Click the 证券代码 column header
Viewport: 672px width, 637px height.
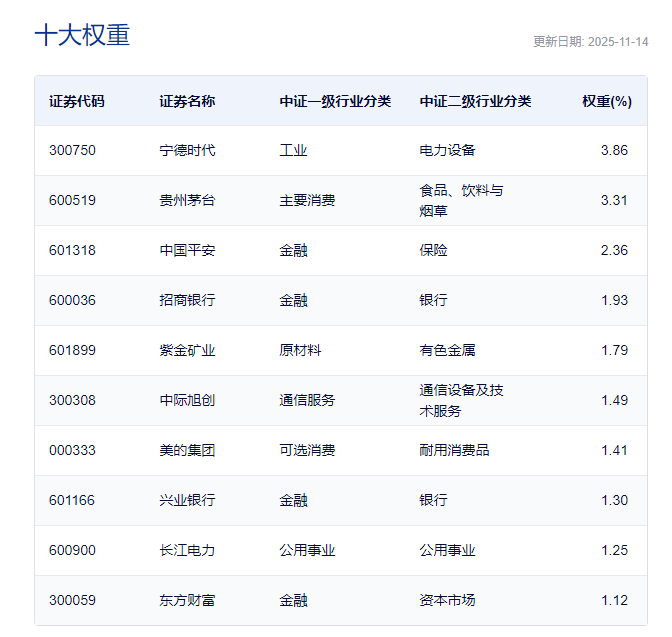[x=77, y=101]
